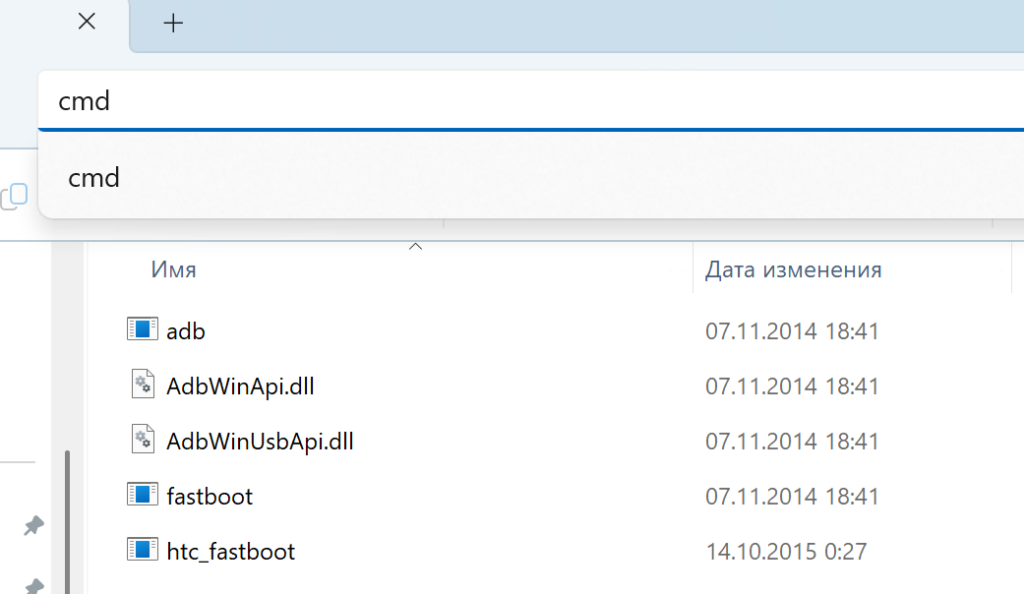The height and width of the screenshot is (594, 1024).
Task: Click the htc_fastboot application file icon
Action: pos(142,549)
